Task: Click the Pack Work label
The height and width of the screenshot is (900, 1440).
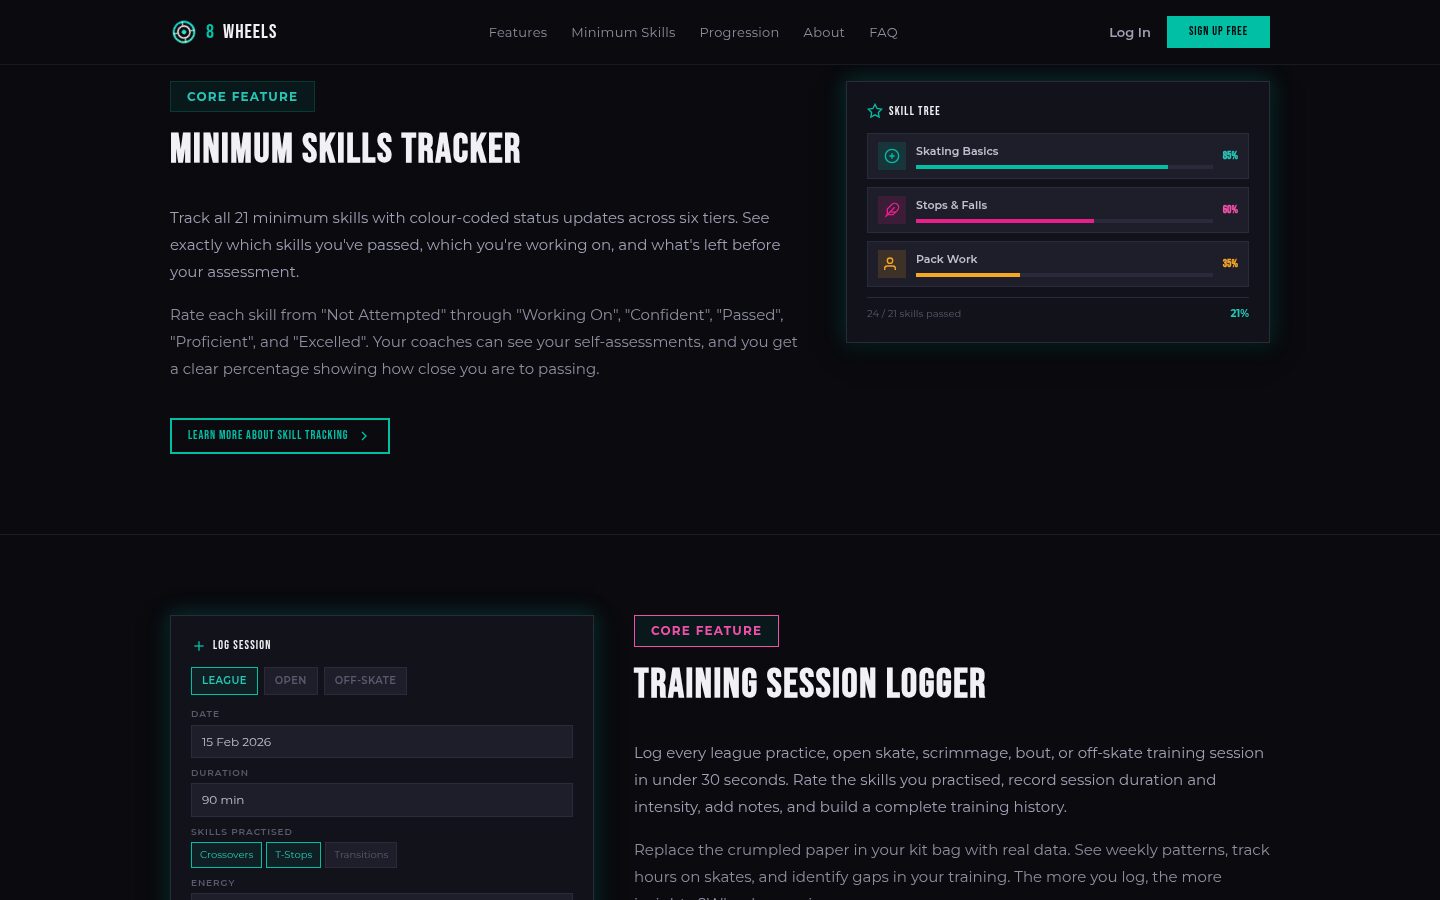Action: click(946, 259)
